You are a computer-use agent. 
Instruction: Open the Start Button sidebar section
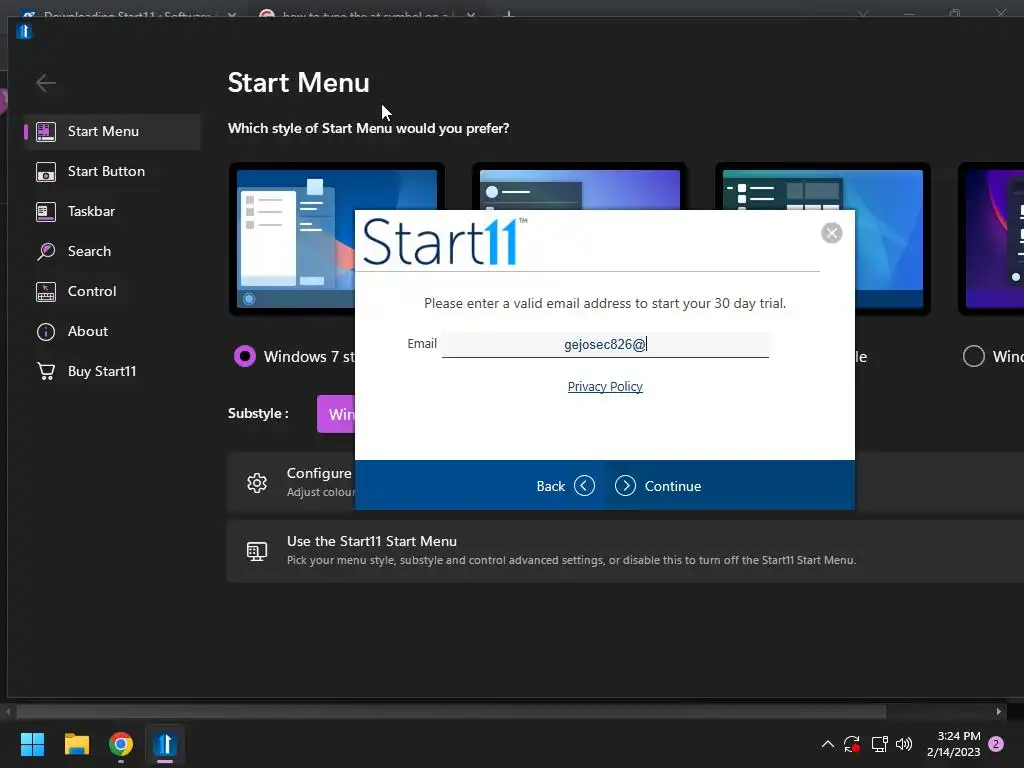coord(112,171)
